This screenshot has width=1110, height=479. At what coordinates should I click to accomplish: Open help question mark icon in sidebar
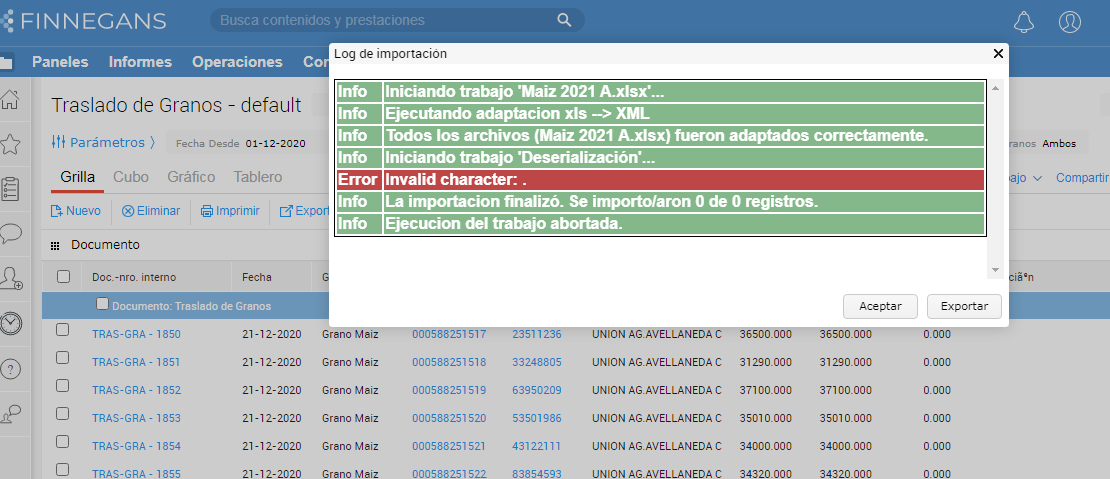(x=11, y=369)
